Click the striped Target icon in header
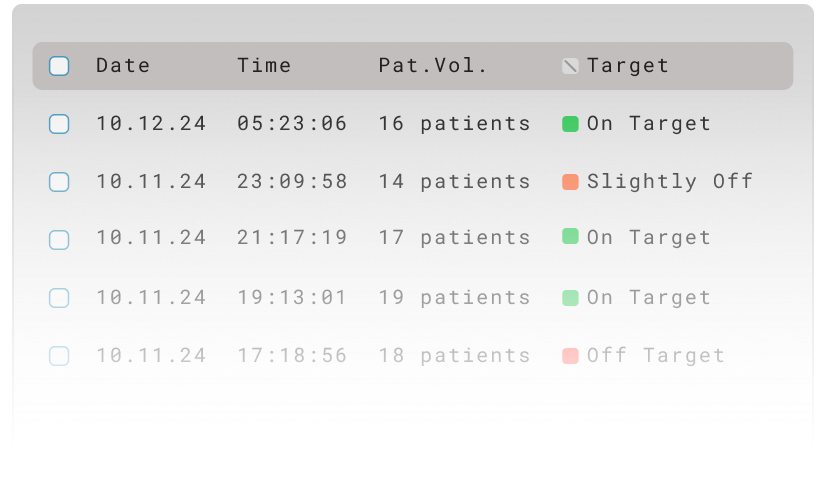 coord(570,66)
